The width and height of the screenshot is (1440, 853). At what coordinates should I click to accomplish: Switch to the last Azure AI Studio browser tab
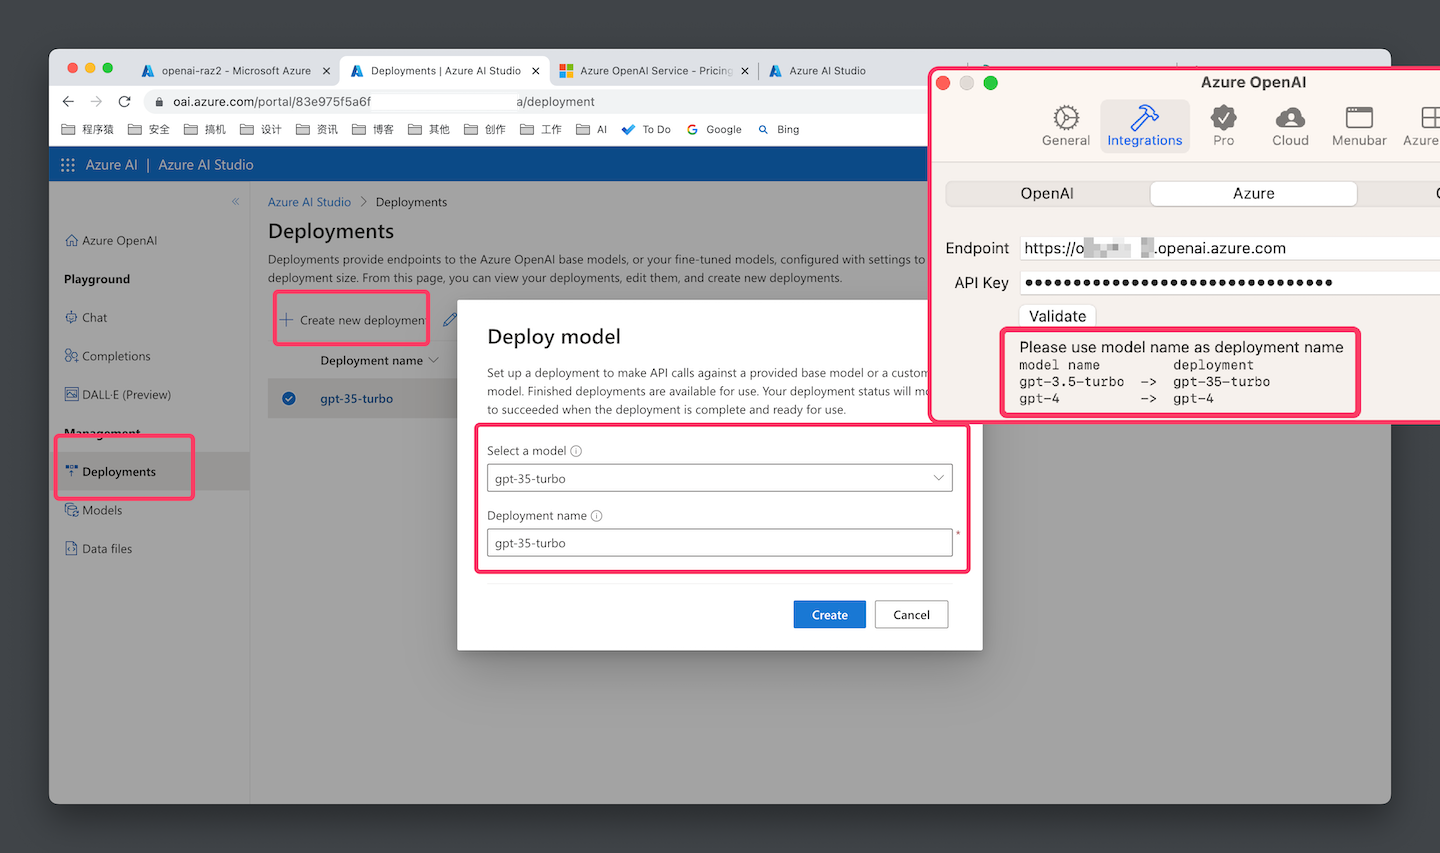coord(827,71)
